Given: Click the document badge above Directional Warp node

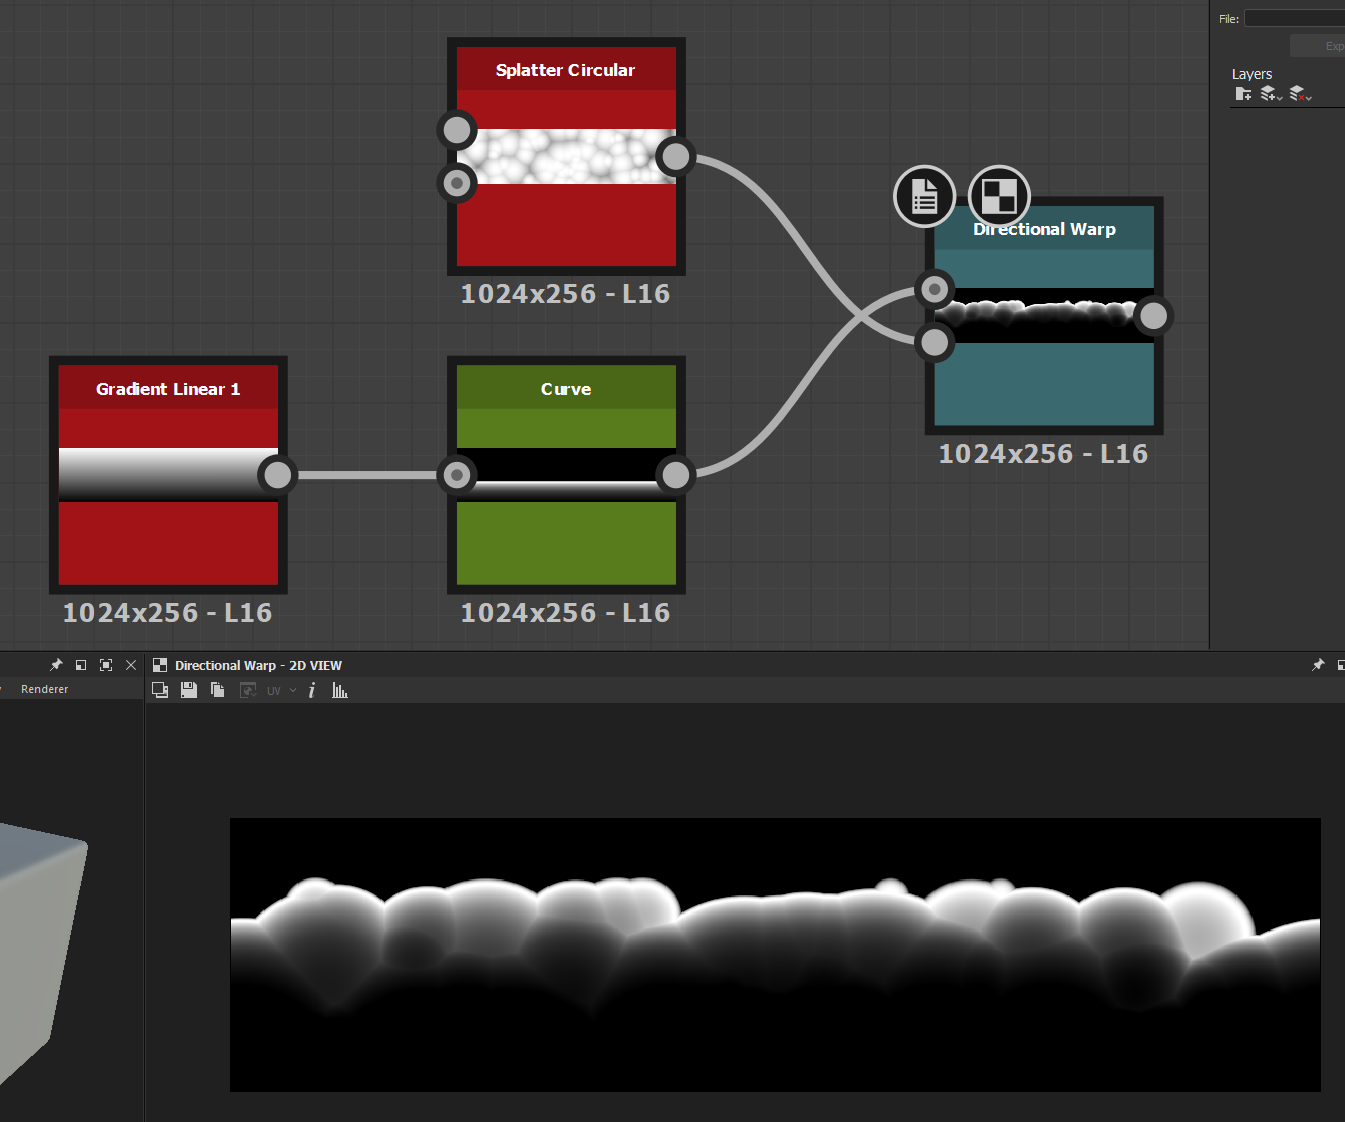Looking at the screenshot, I should pos(924,196).
